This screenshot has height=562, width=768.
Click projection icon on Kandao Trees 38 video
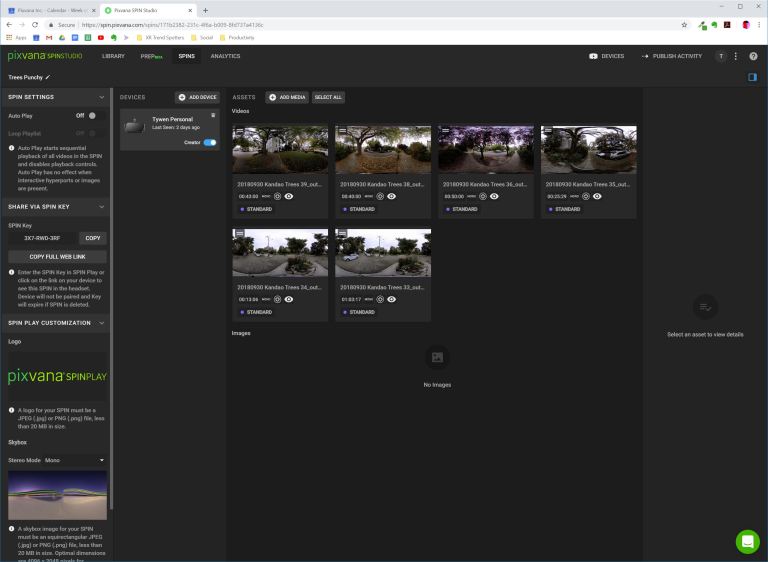(380, 196)
